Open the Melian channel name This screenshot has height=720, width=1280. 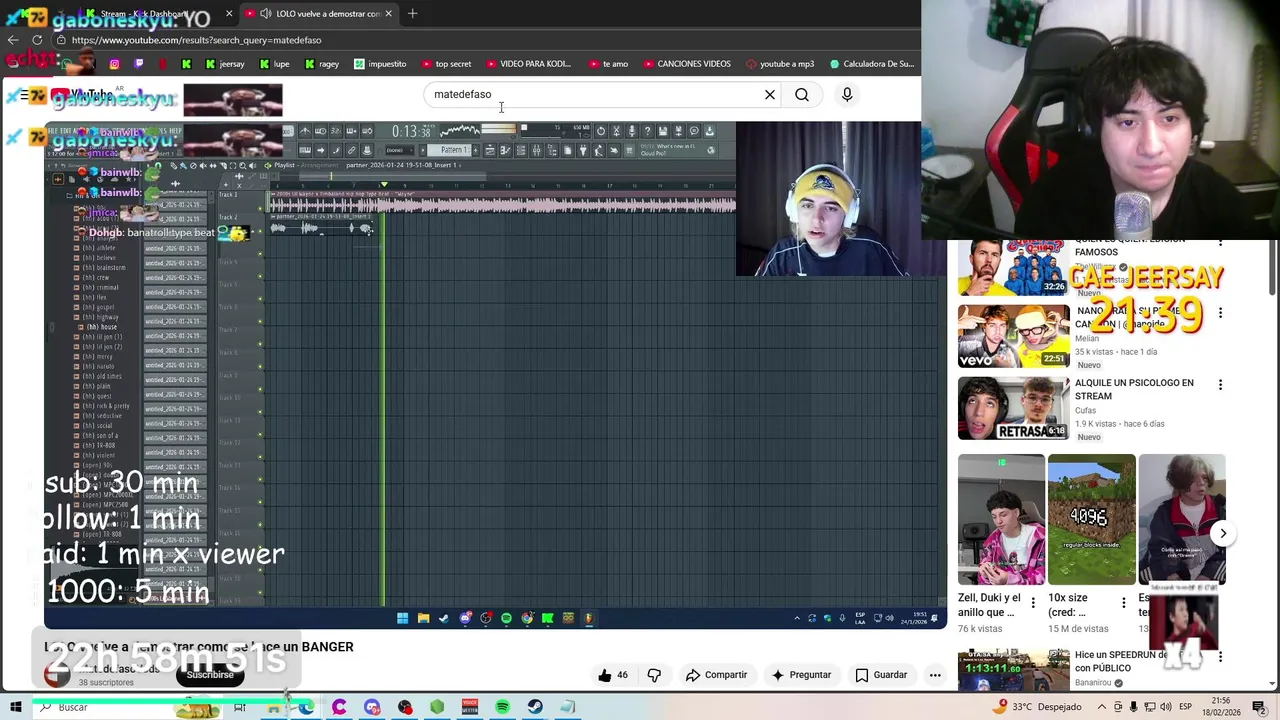pos(1087,339)
